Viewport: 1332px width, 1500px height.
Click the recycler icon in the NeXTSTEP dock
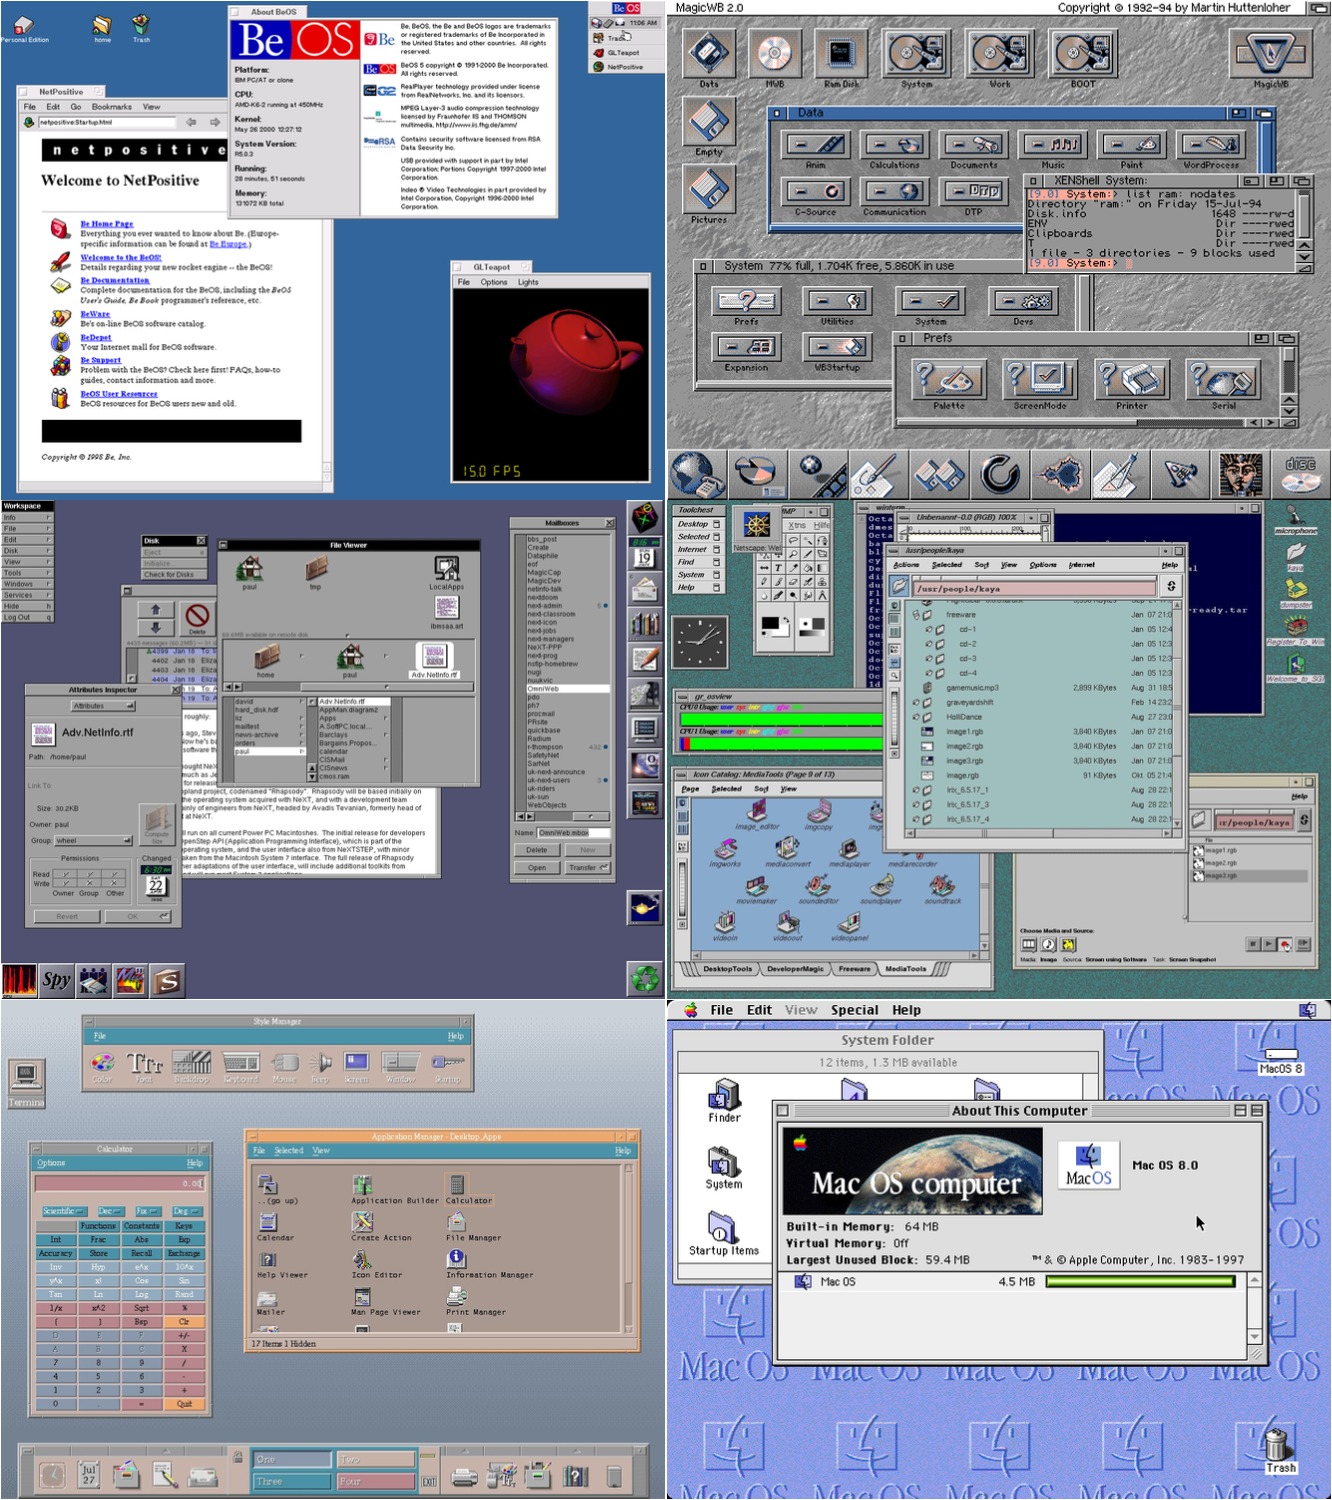[646, 977]
